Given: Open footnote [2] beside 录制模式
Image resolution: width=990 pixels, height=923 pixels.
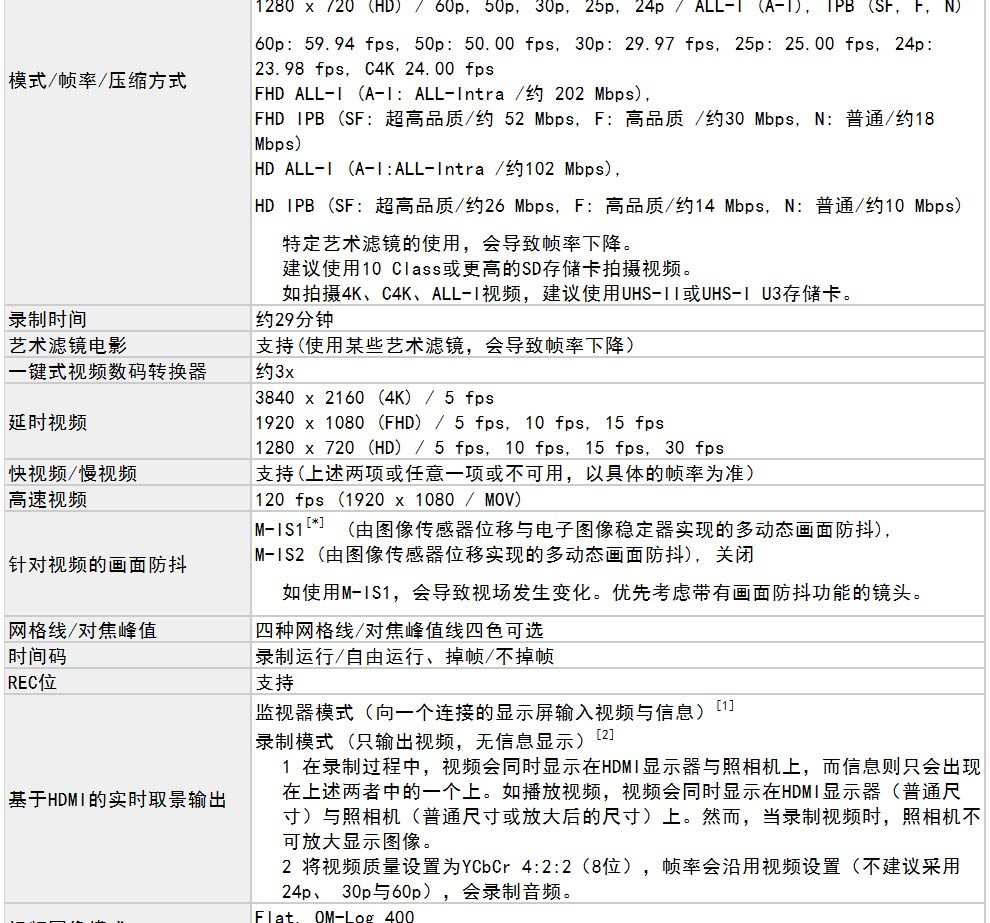Looking at the screenshot, I should 605,735.
